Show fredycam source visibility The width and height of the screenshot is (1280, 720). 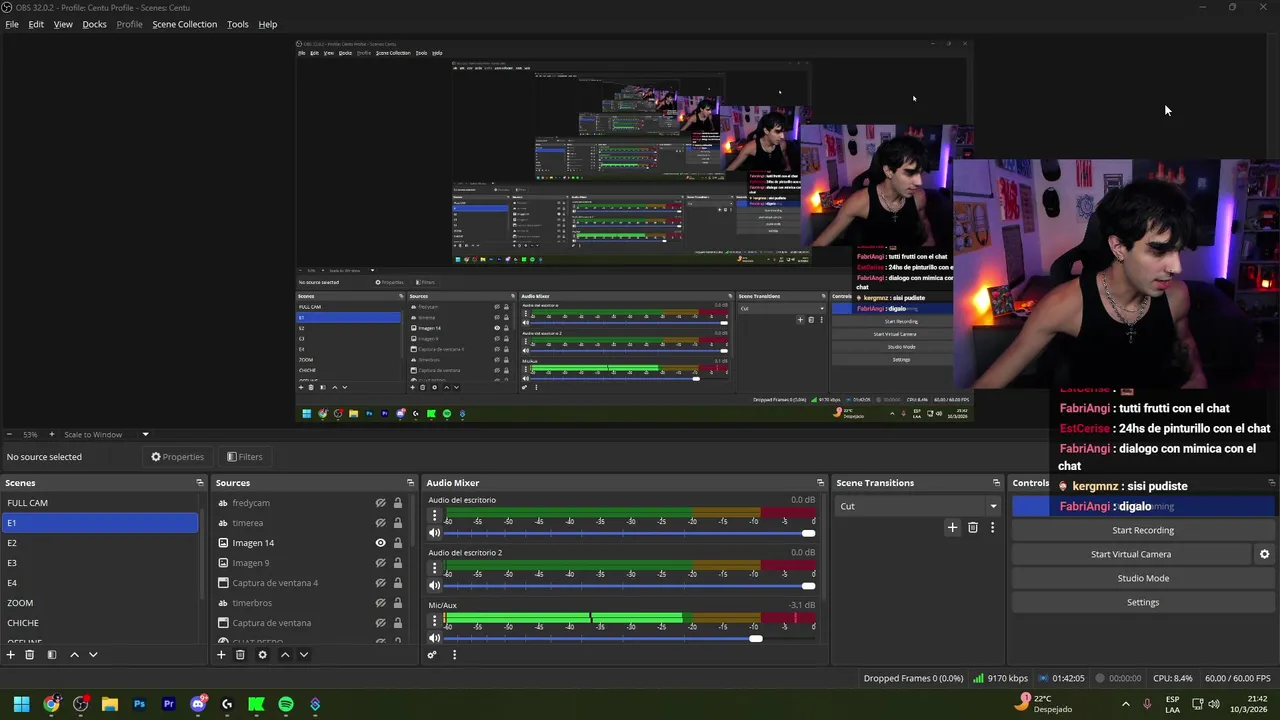pyautogui.click(x=380, y=503)
